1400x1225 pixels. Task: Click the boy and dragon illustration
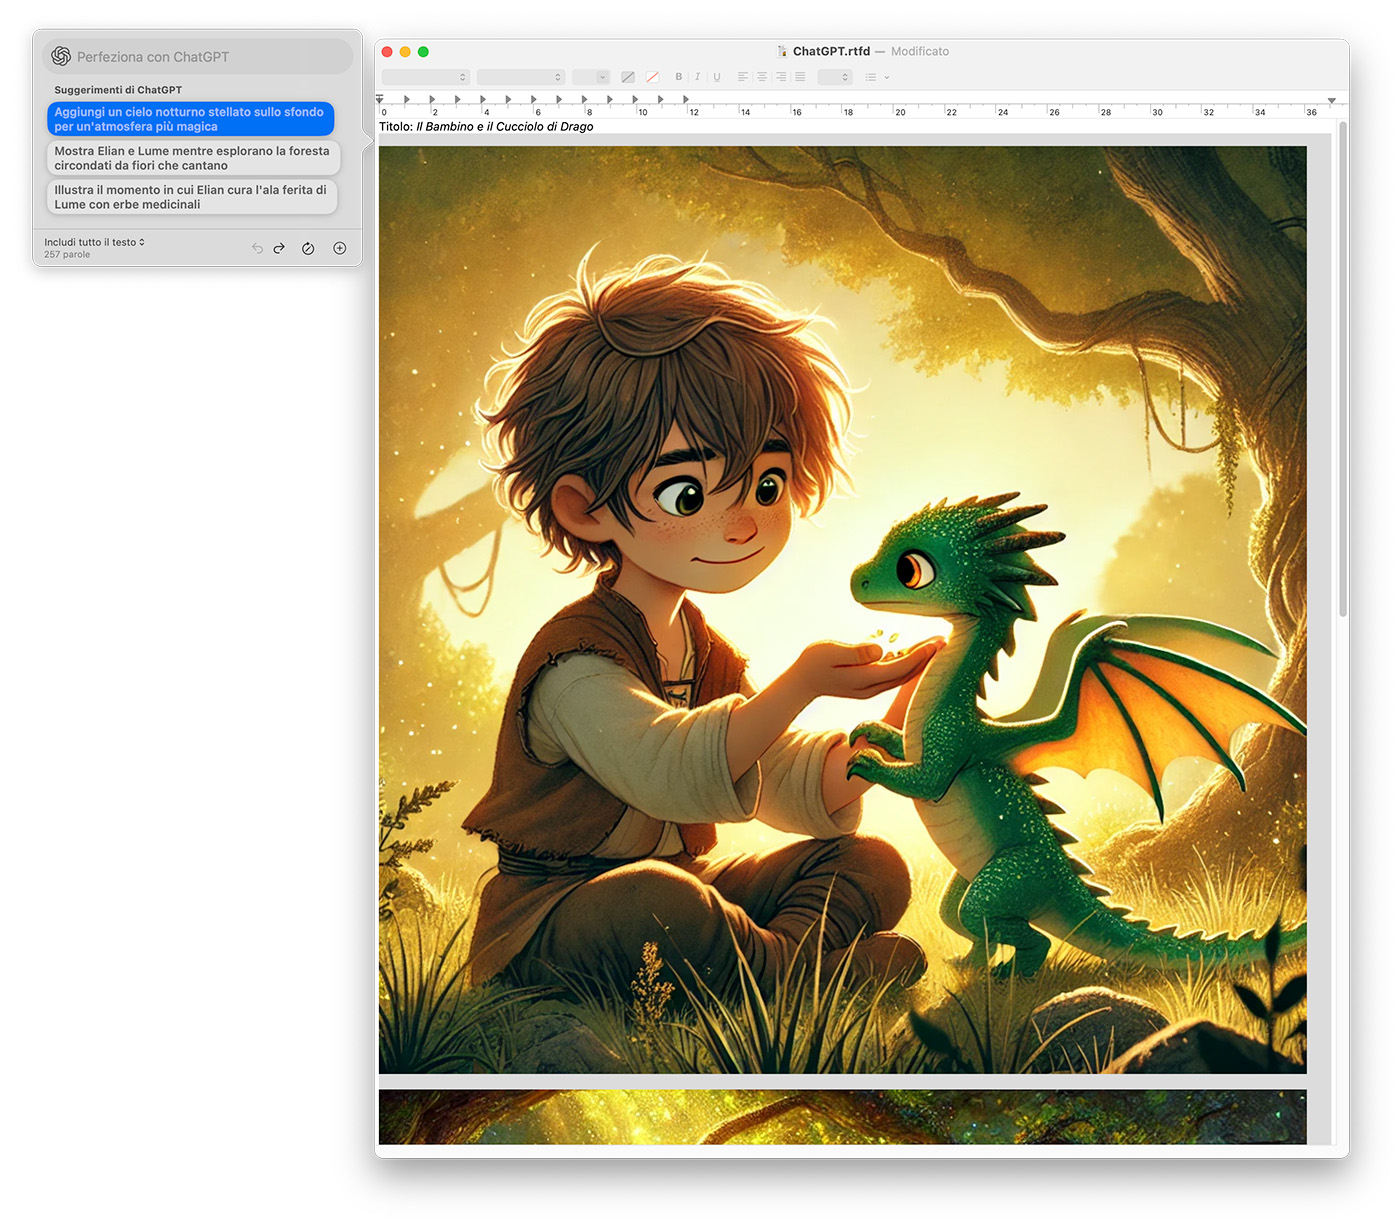[842, 610]
